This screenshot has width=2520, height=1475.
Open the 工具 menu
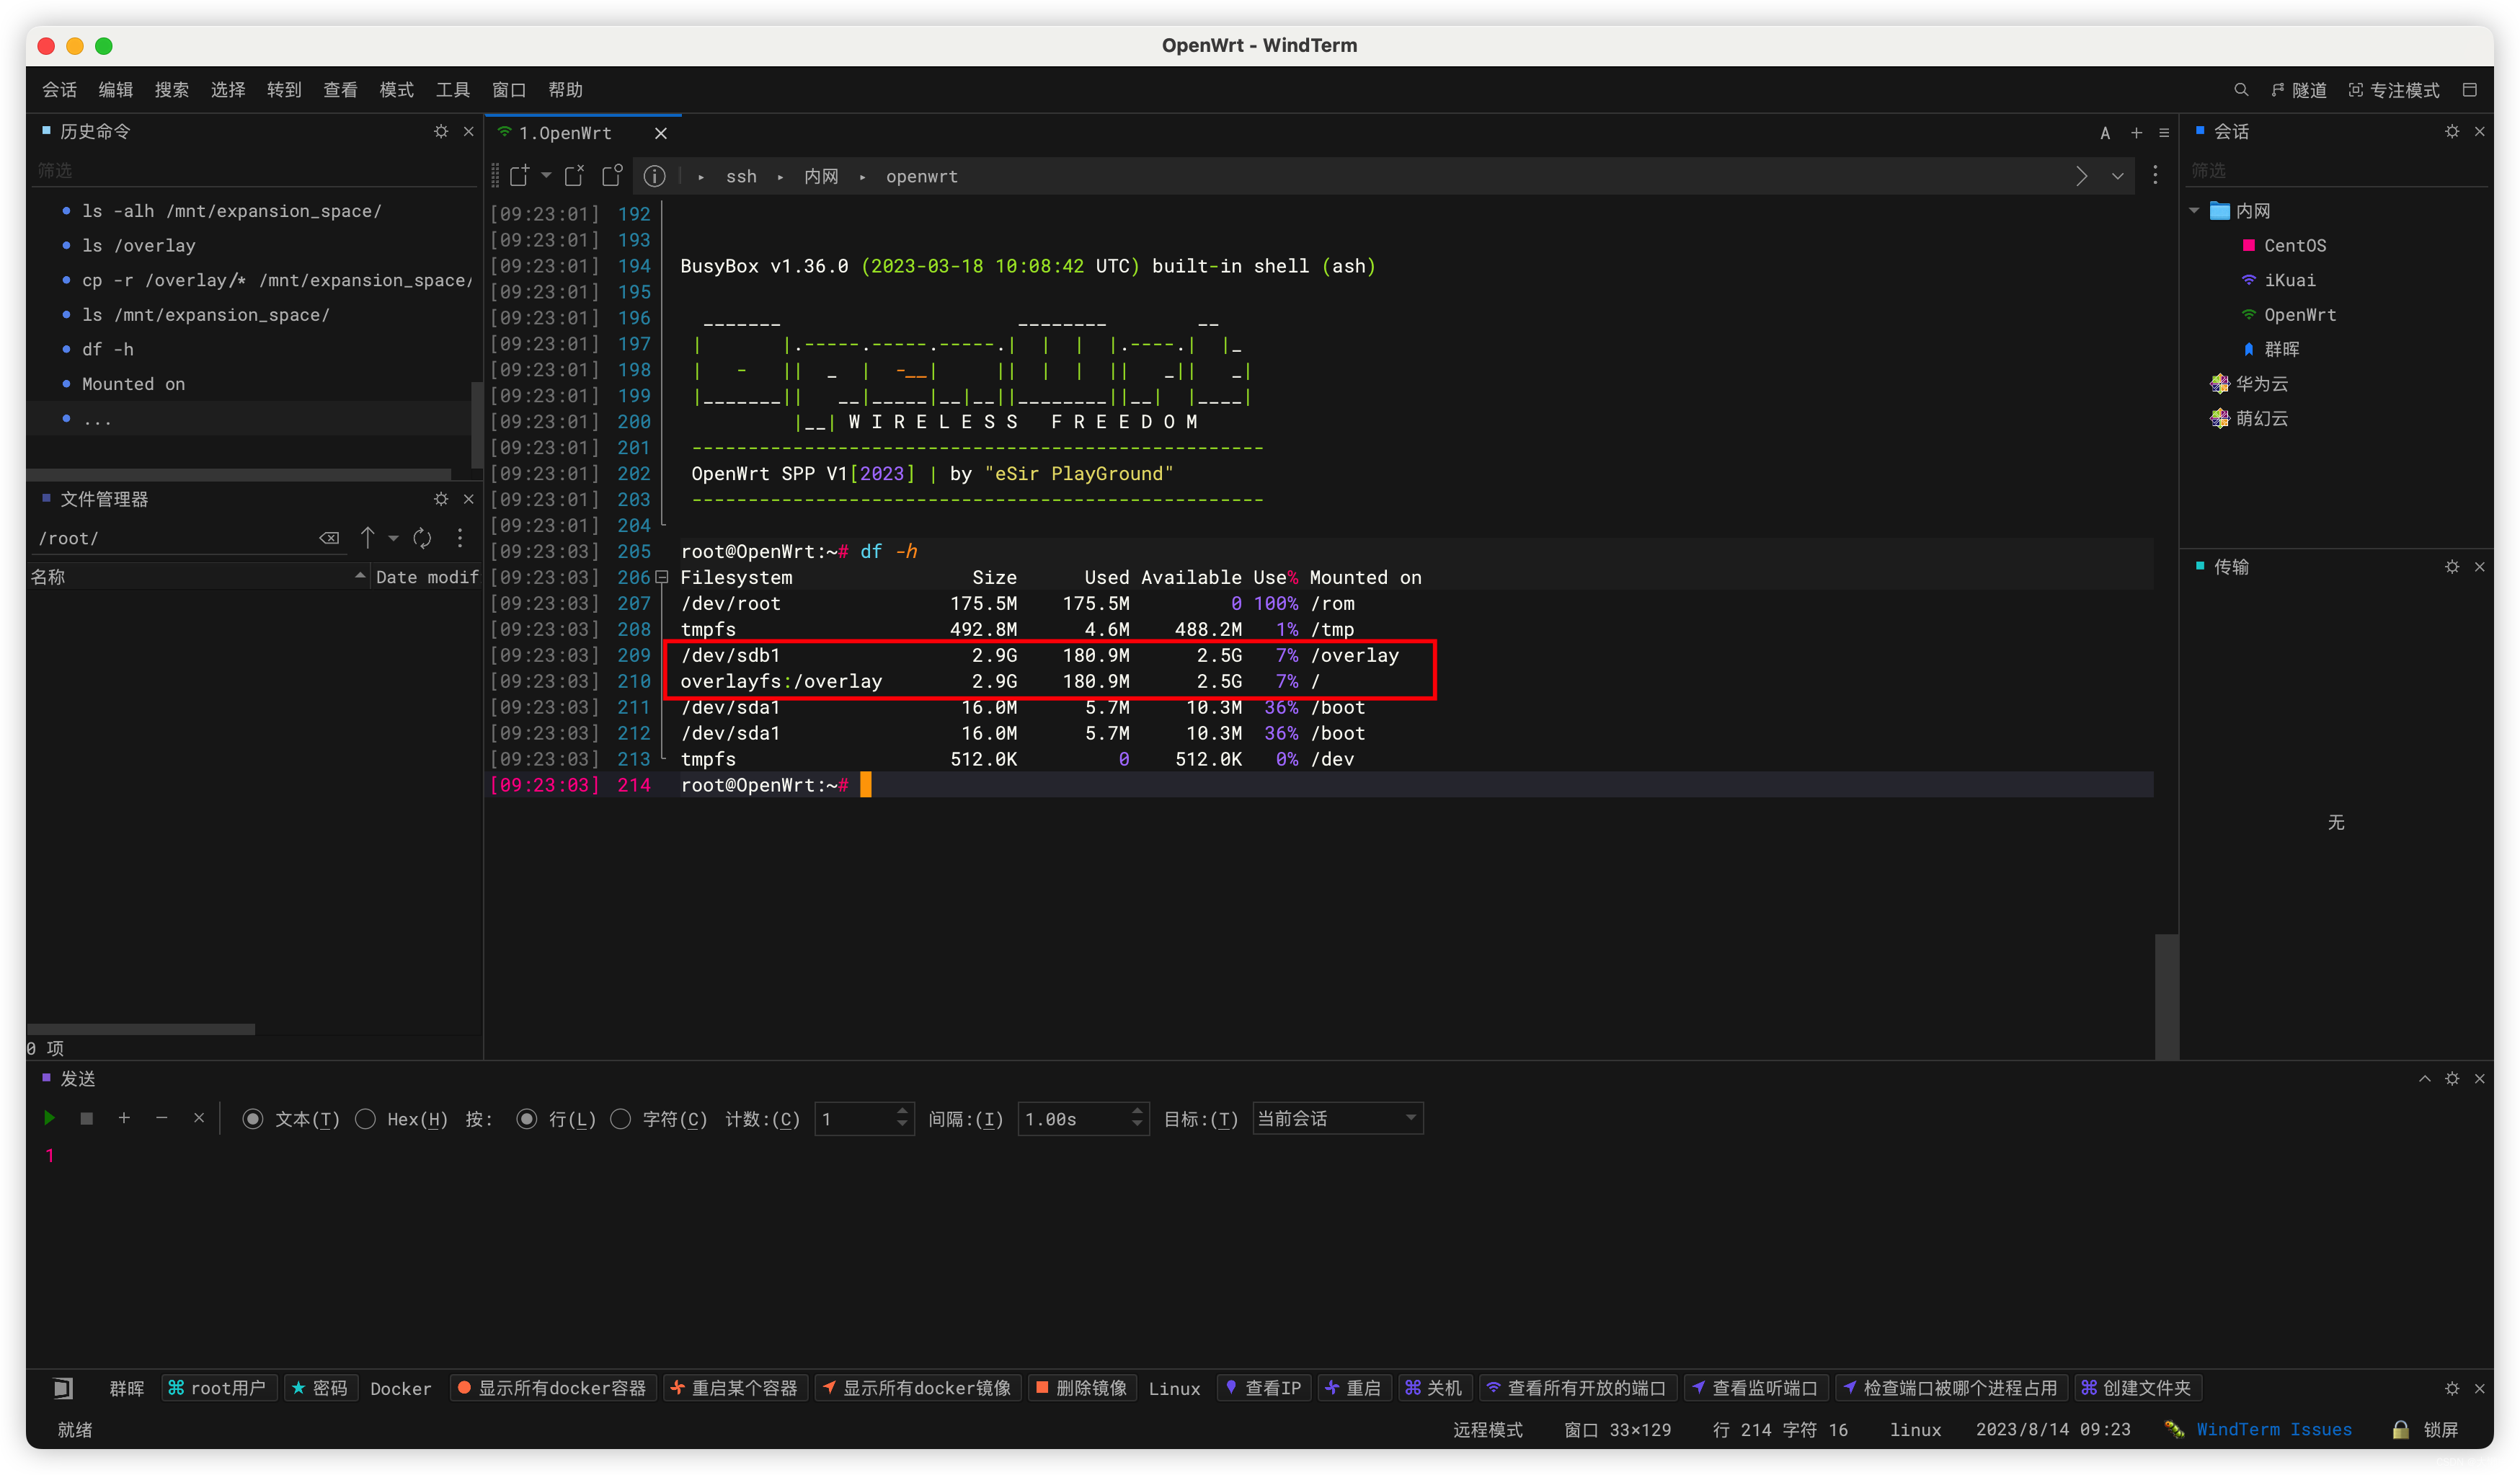coord(452,90)
